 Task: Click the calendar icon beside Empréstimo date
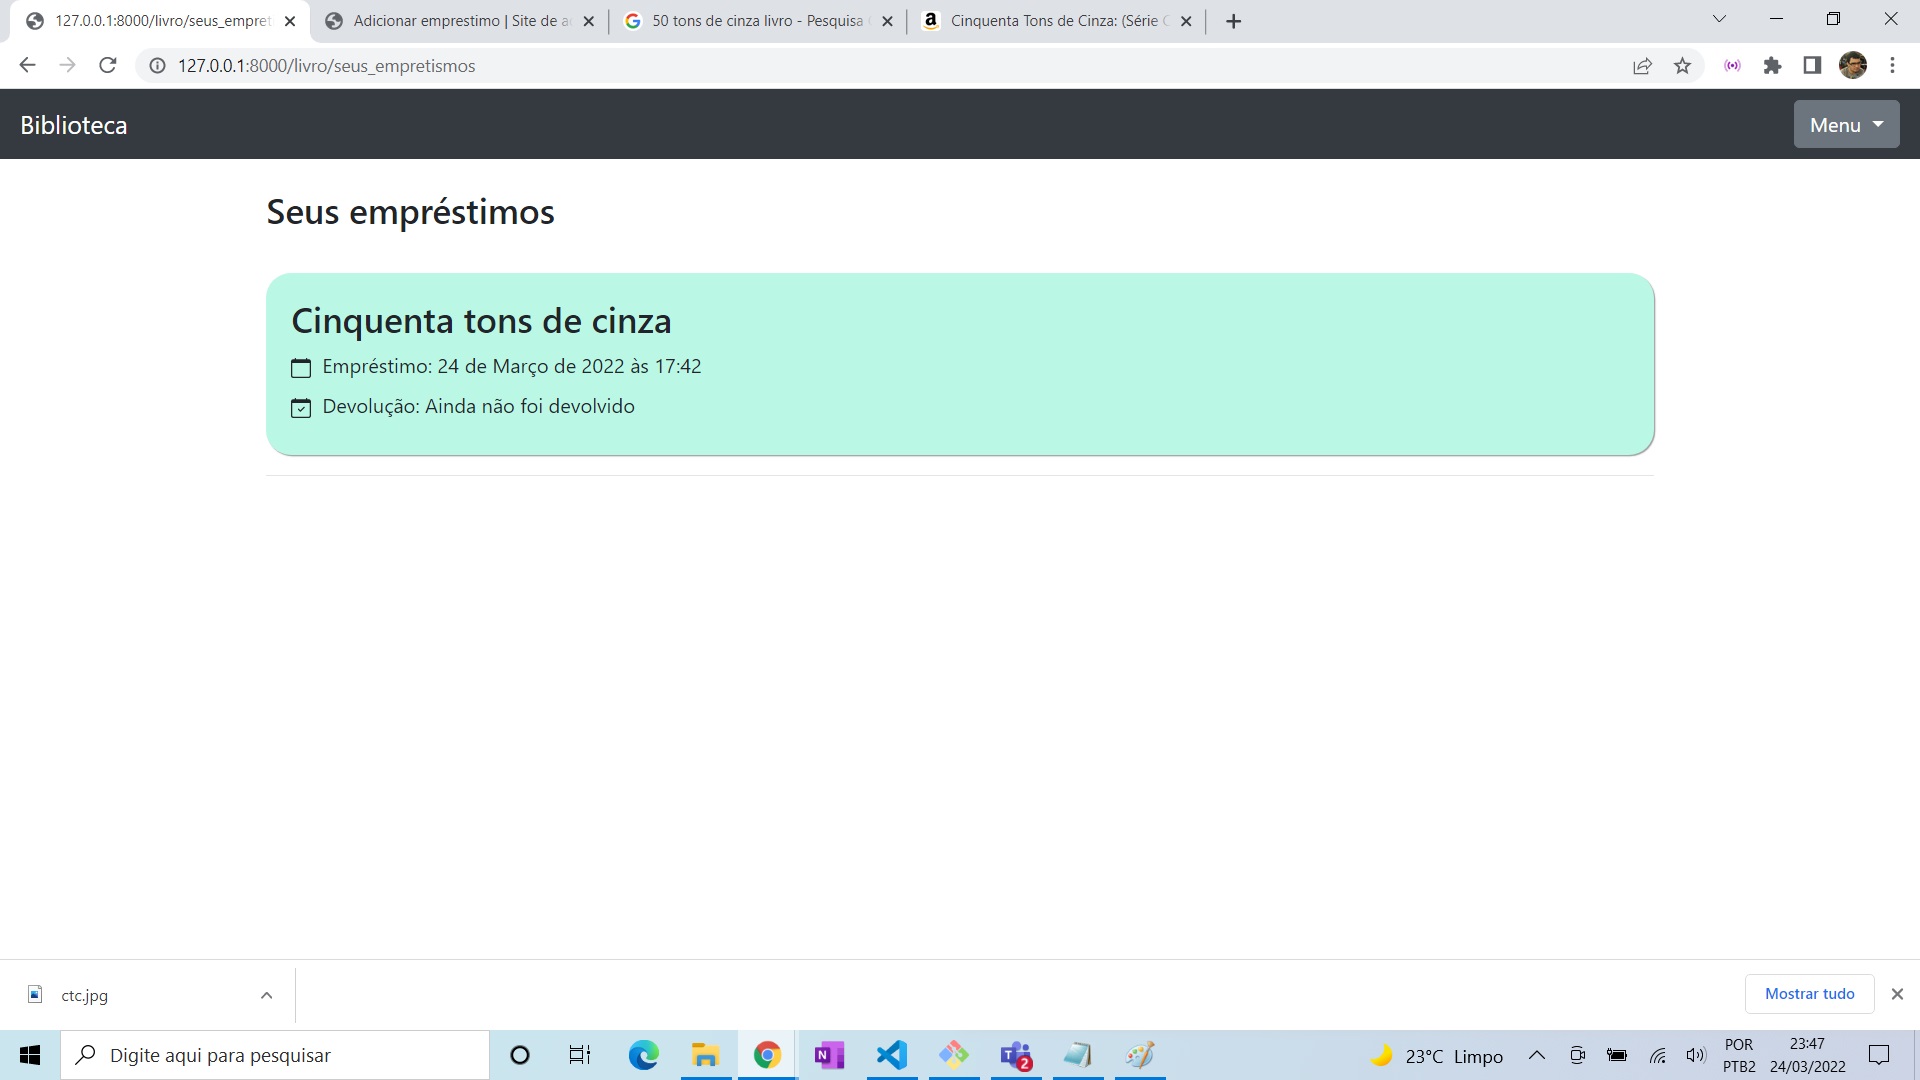[301, 368]
